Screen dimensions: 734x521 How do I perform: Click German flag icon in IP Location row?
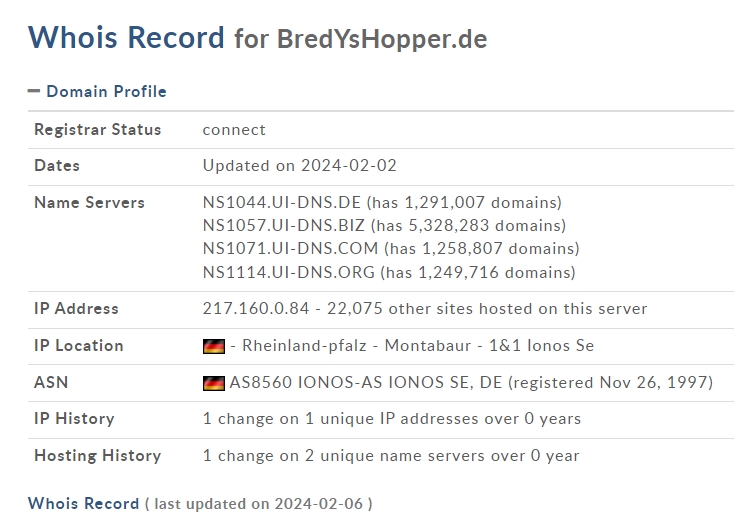213,346
